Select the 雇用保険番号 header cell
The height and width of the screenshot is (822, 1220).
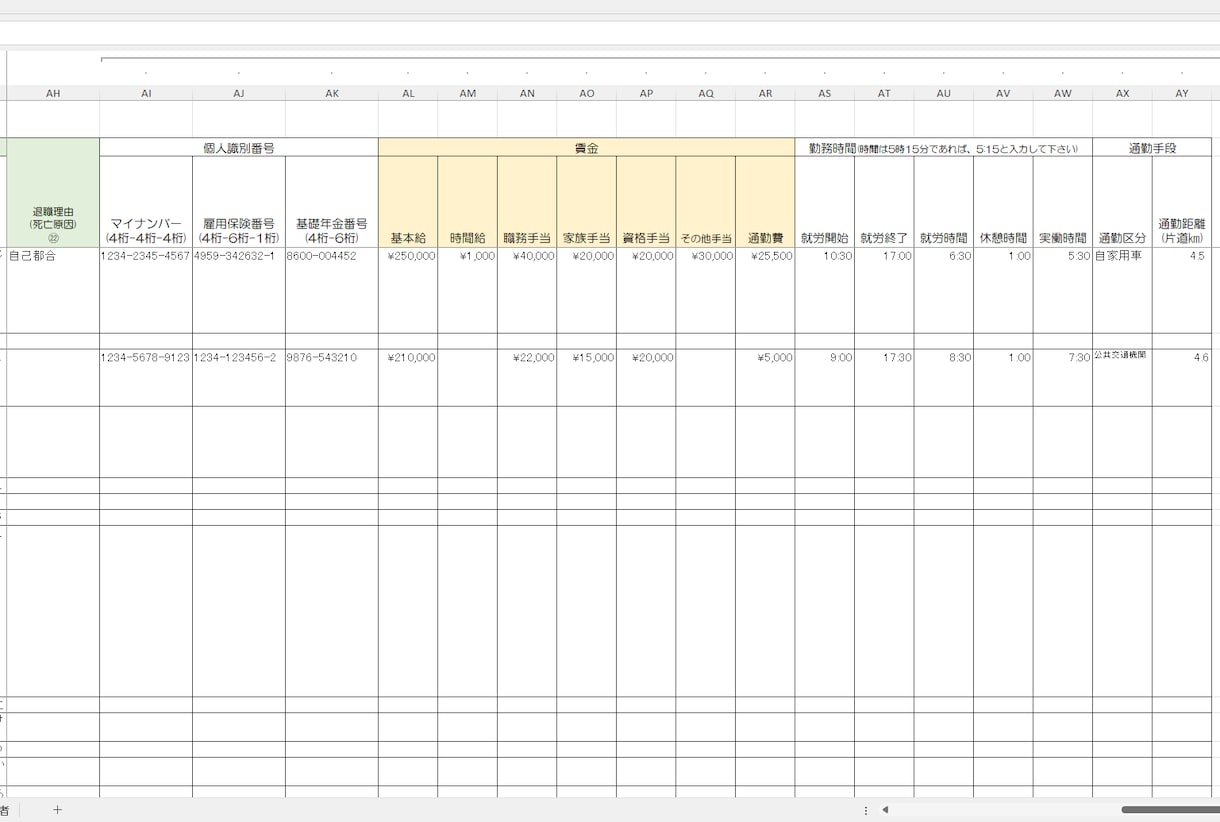coord(239,202)
